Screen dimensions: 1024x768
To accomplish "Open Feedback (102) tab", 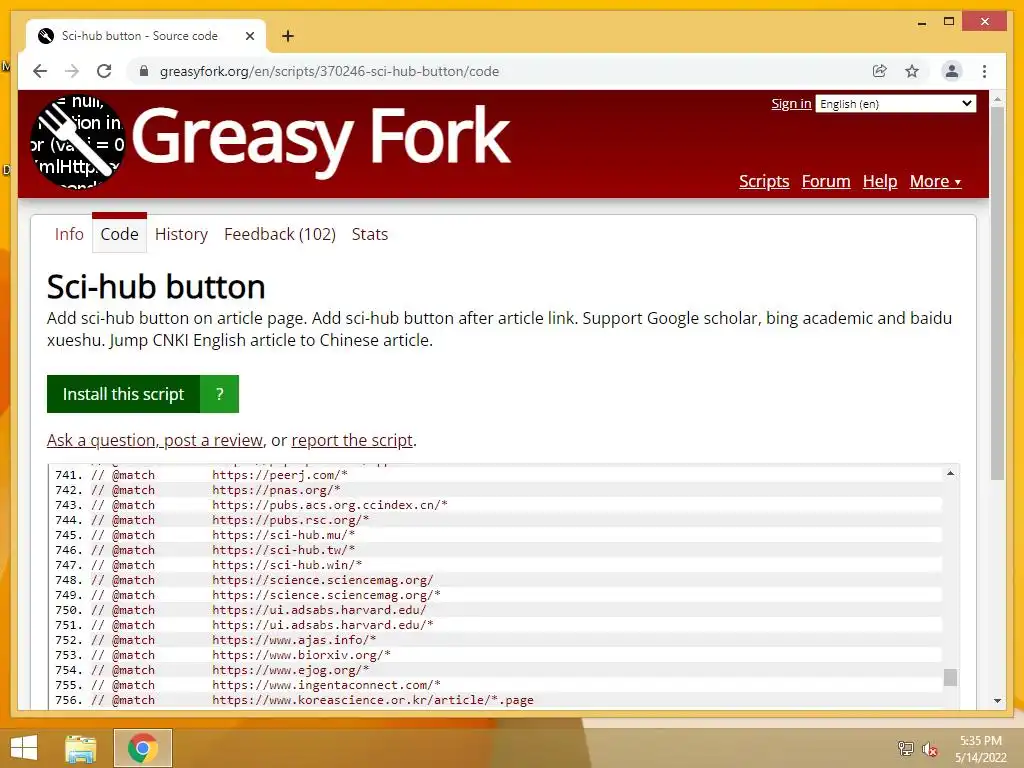I will click(x=280, y=234).
